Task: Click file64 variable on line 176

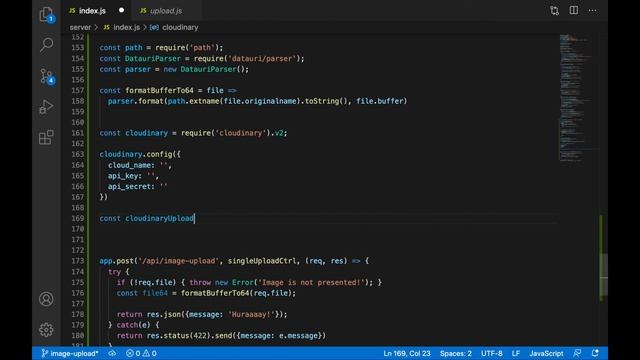Action: click(x=155, y=293)
